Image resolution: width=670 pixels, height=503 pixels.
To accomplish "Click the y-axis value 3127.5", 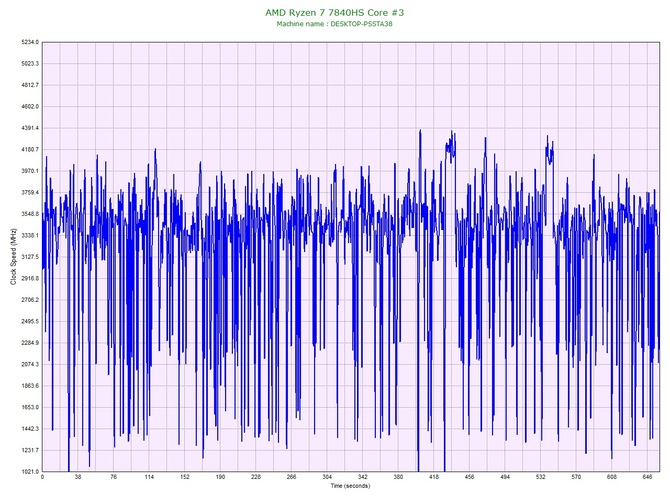I will point(30,257).
